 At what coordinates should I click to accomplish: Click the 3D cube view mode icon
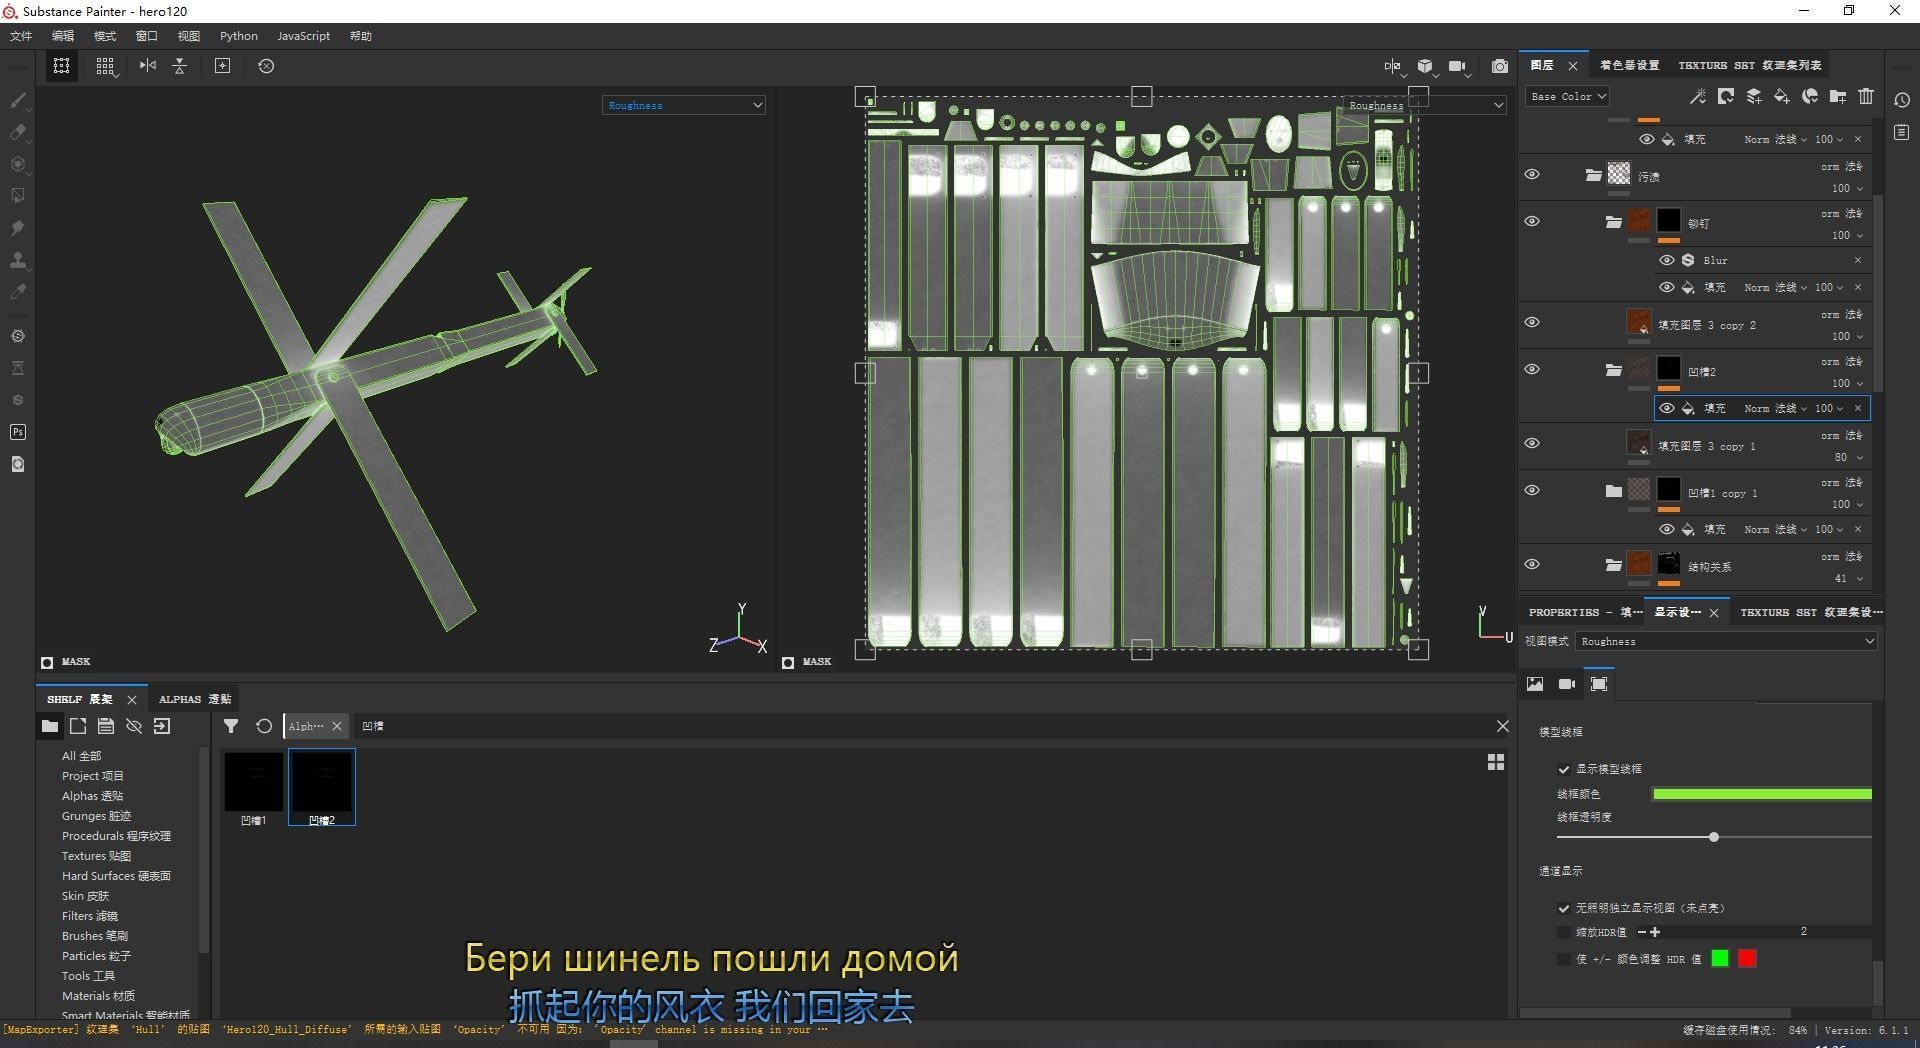(x=1425, y=66)
